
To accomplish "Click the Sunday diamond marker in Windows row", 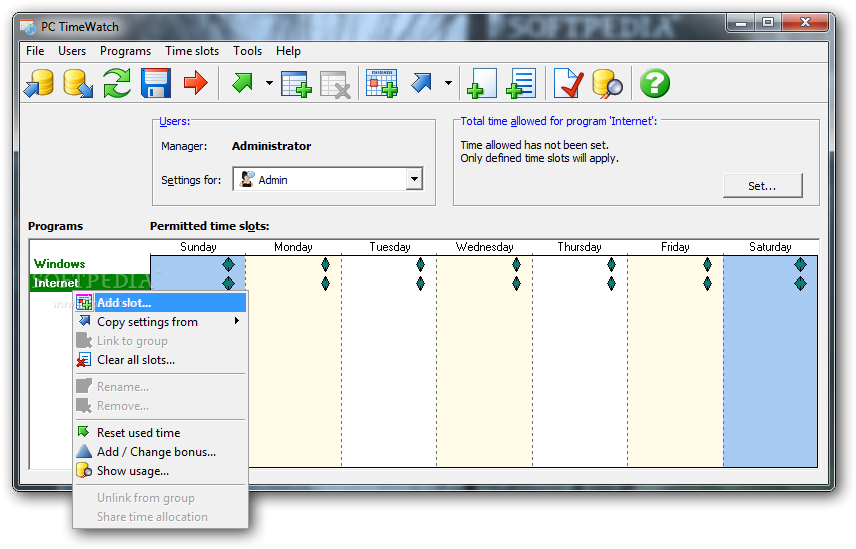I will coord(228,265).
